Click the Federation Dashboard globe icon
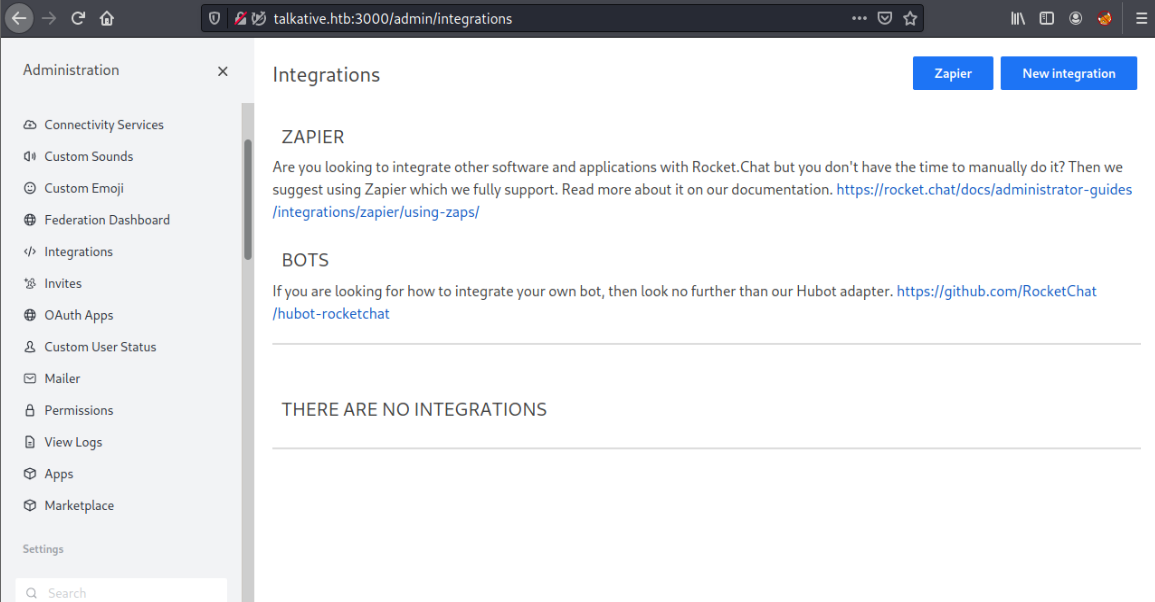This screenshot has height=602, width=1155. (x=30, y=220)
